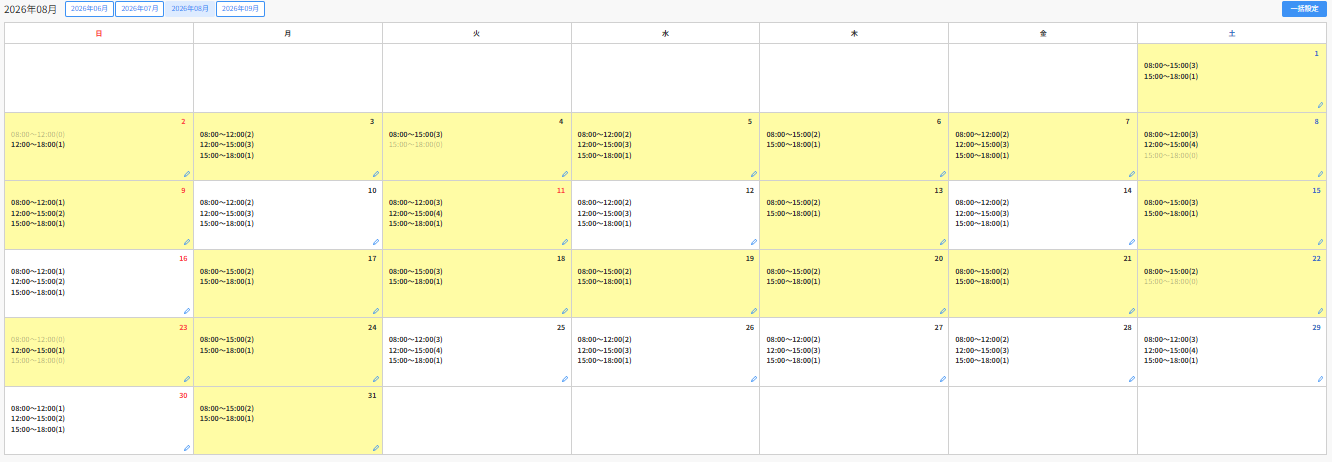Click the edit pencil on August 12
The image size is (1332, 462).
754,241
